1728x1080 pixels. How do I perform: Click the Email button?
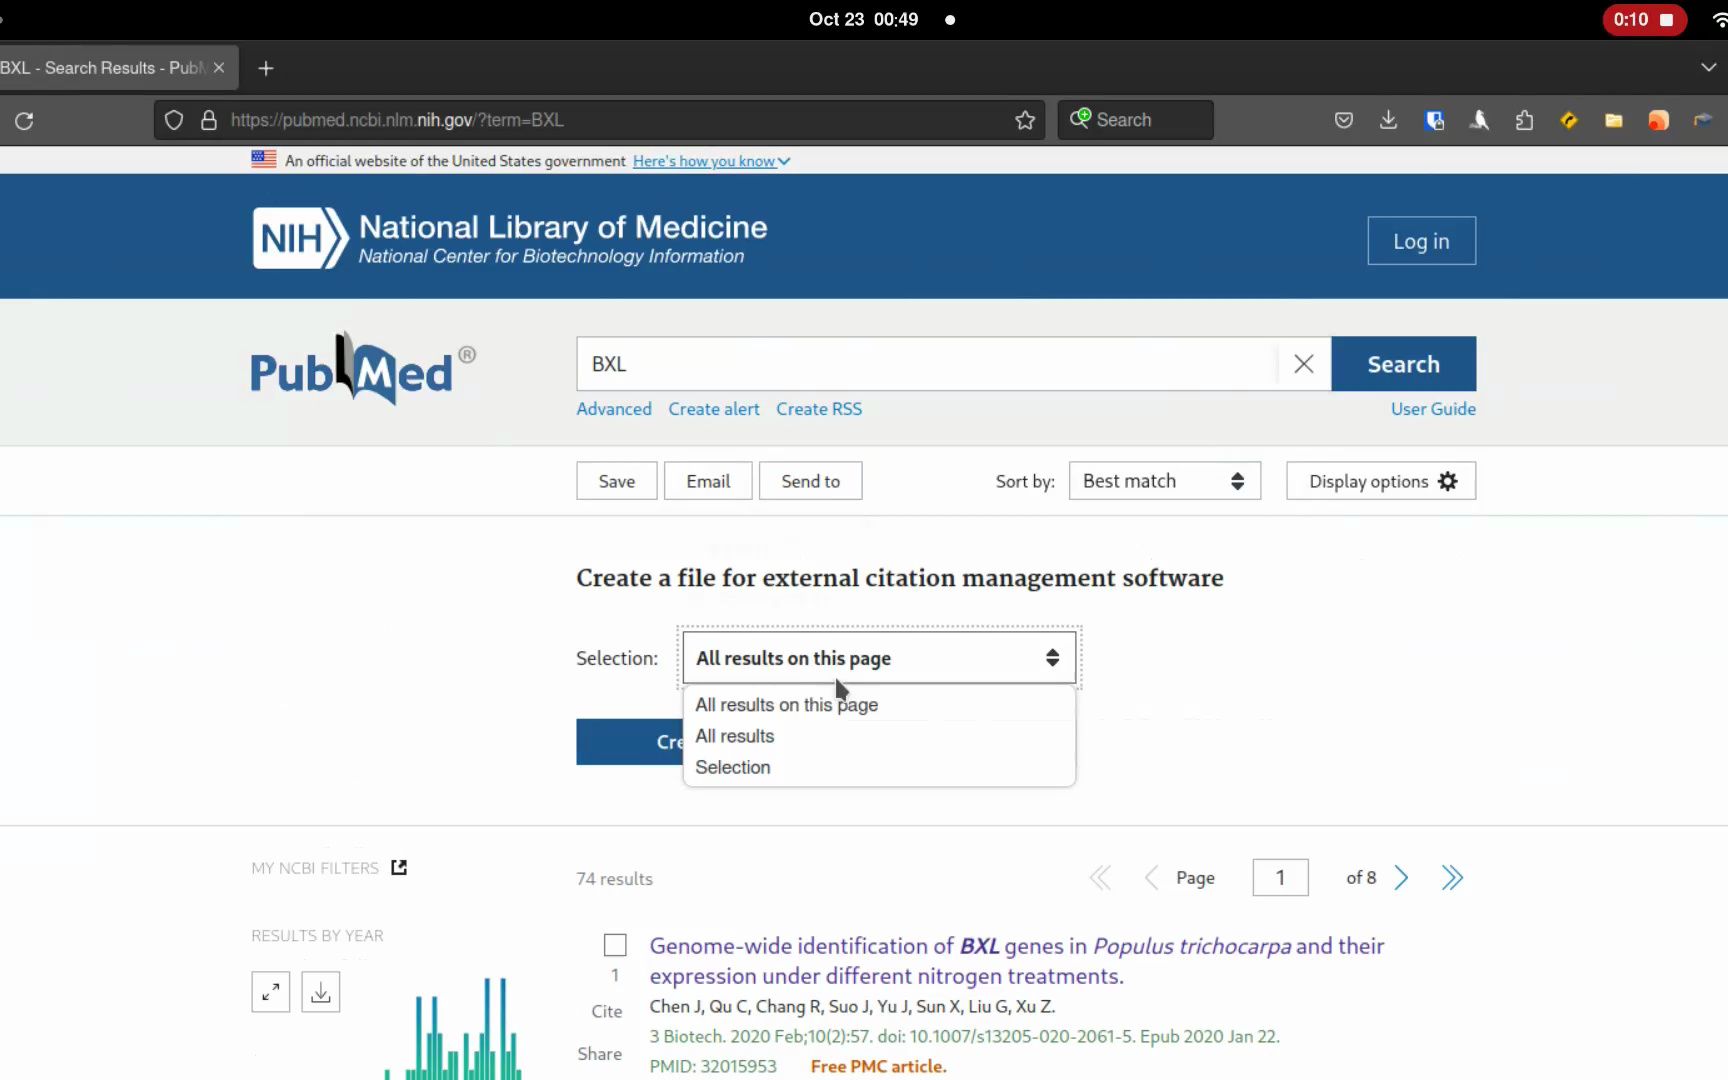(x=708, y=481)
